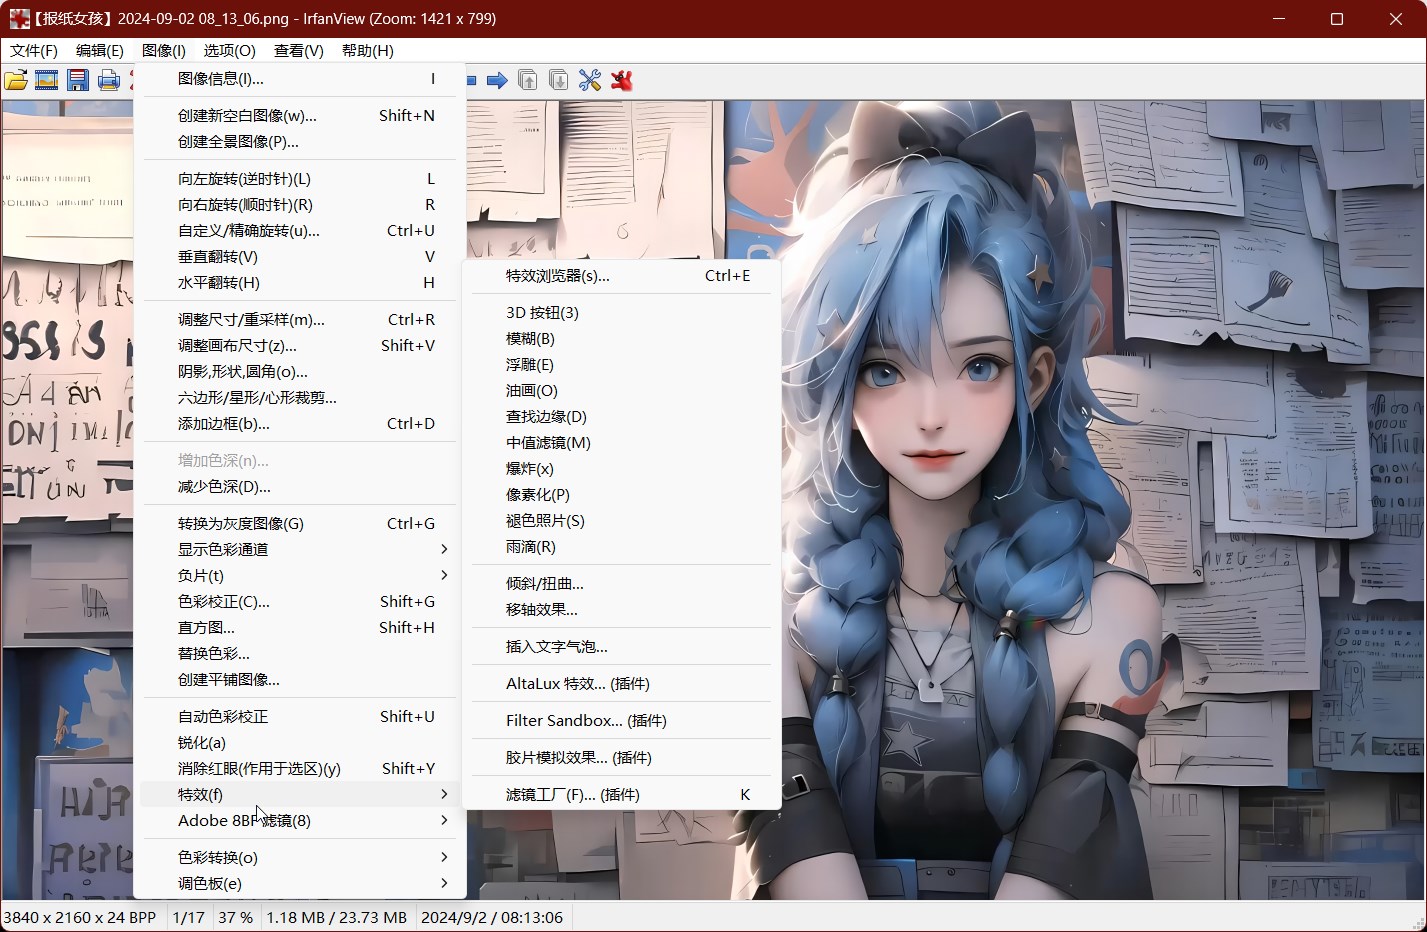Start slideshow via the toolbar icon
The image size is (1427, 932).
(x=46, y=80)
